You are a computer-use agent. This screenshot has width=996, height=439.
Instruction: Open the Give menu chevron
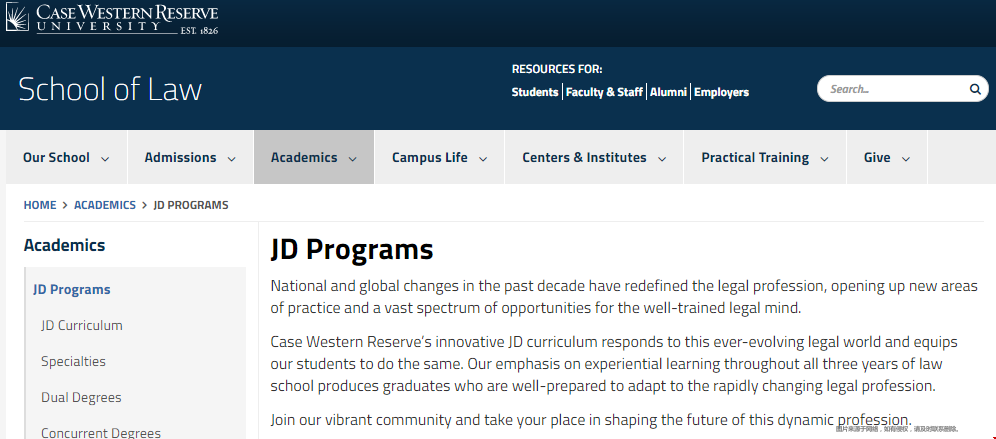(906, 159)
